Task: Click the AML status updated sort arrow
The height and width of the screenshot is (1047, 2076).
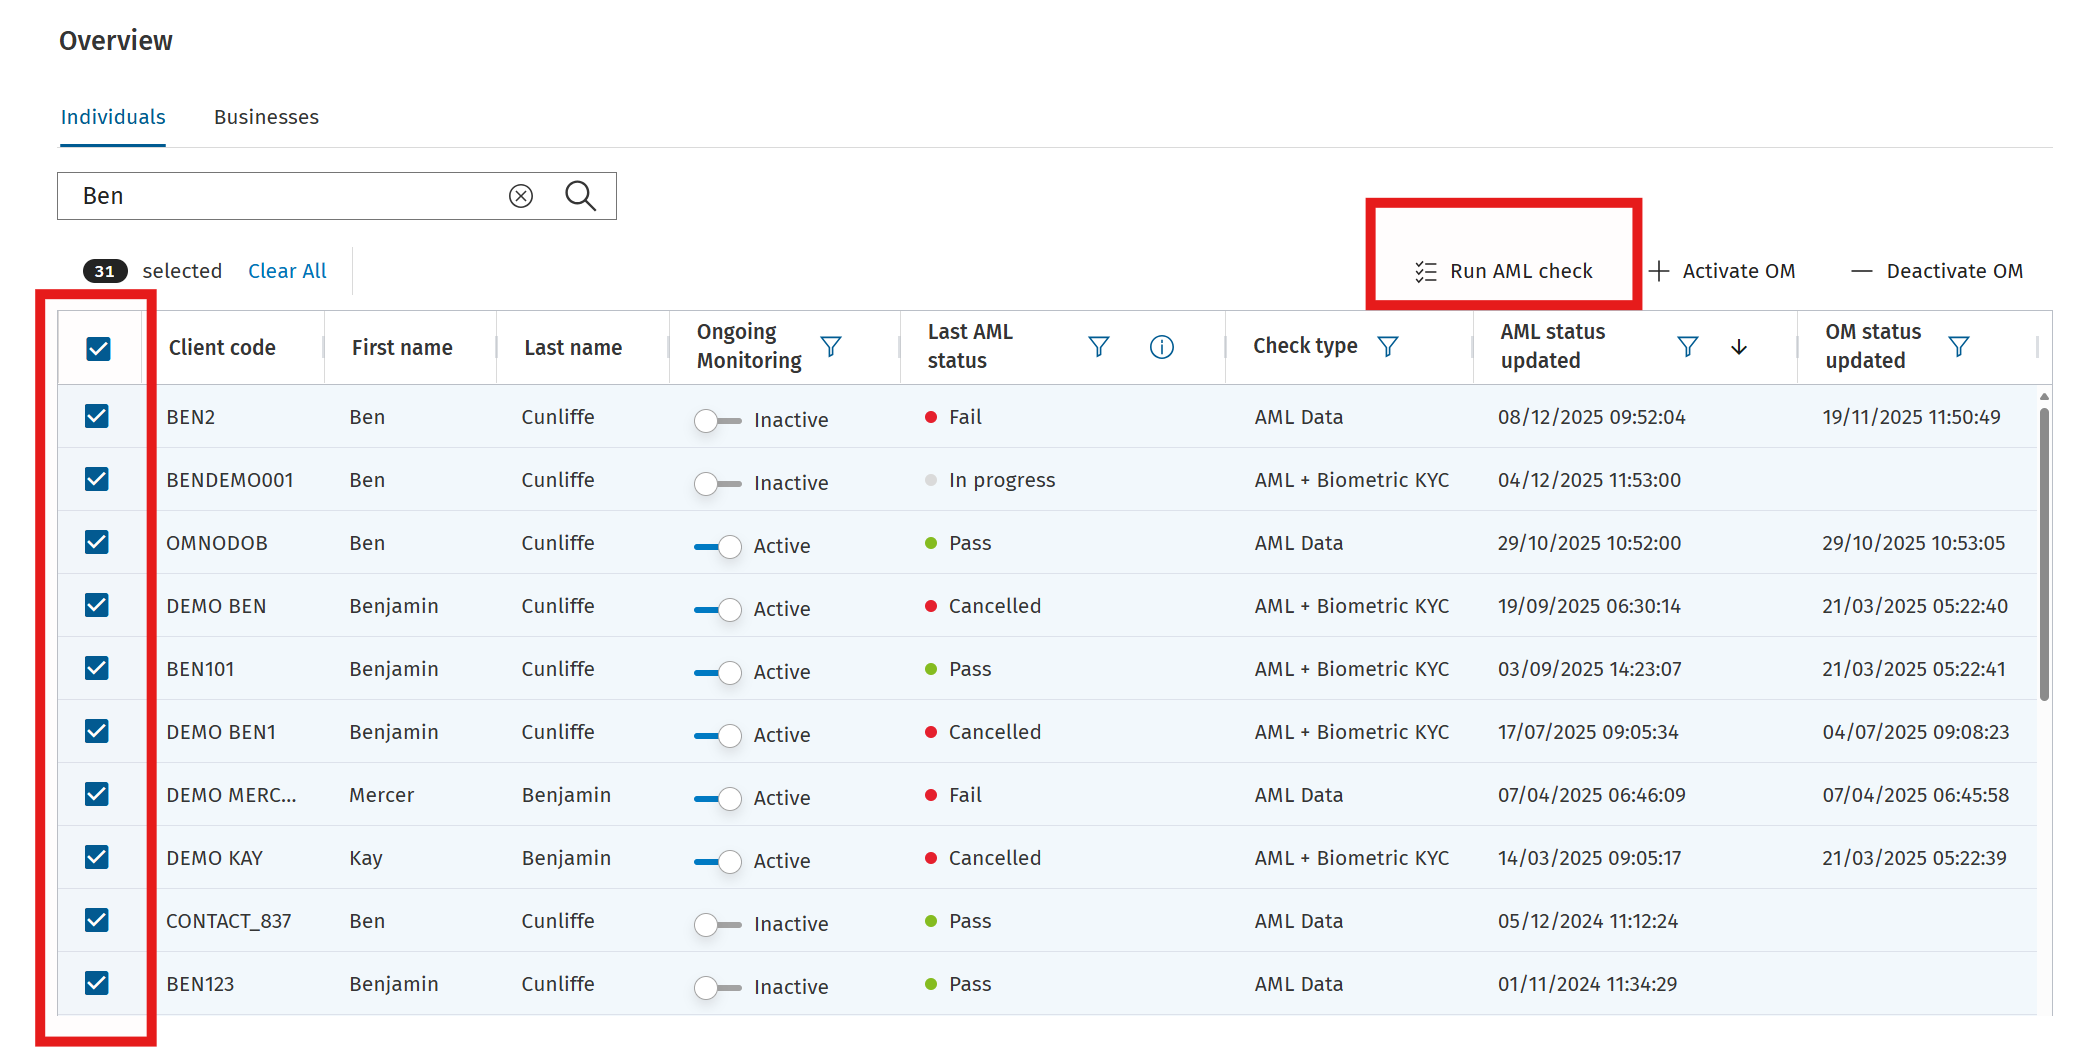Action: pos(1739,346)
